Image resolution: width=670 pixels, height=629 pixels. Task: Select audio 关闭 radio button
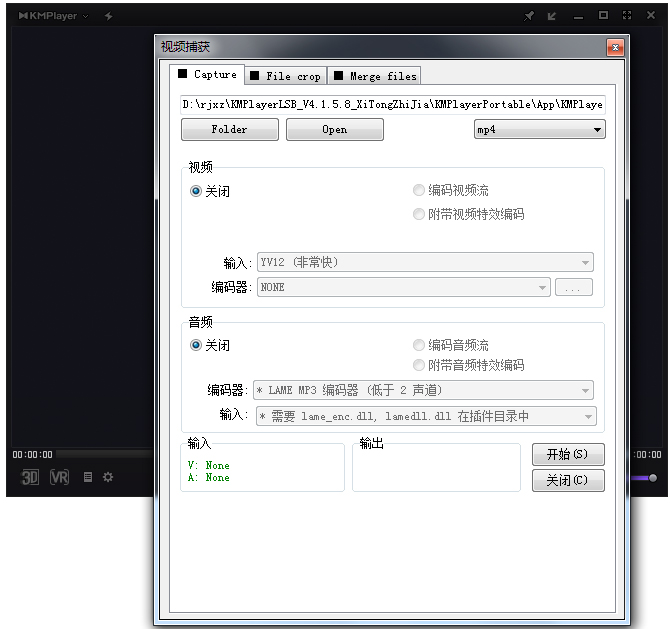(x=196, y=345)
